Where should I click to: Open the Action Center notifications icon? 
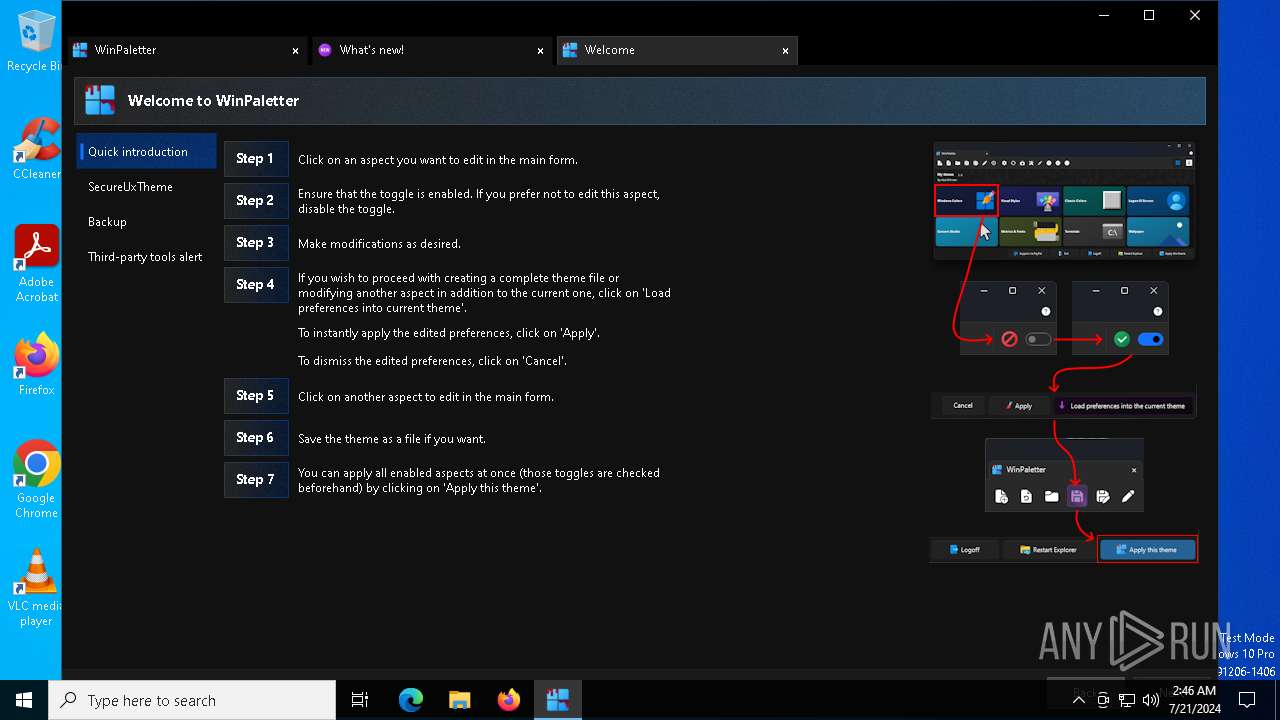pyautogui.click(x=1247, y=700)
